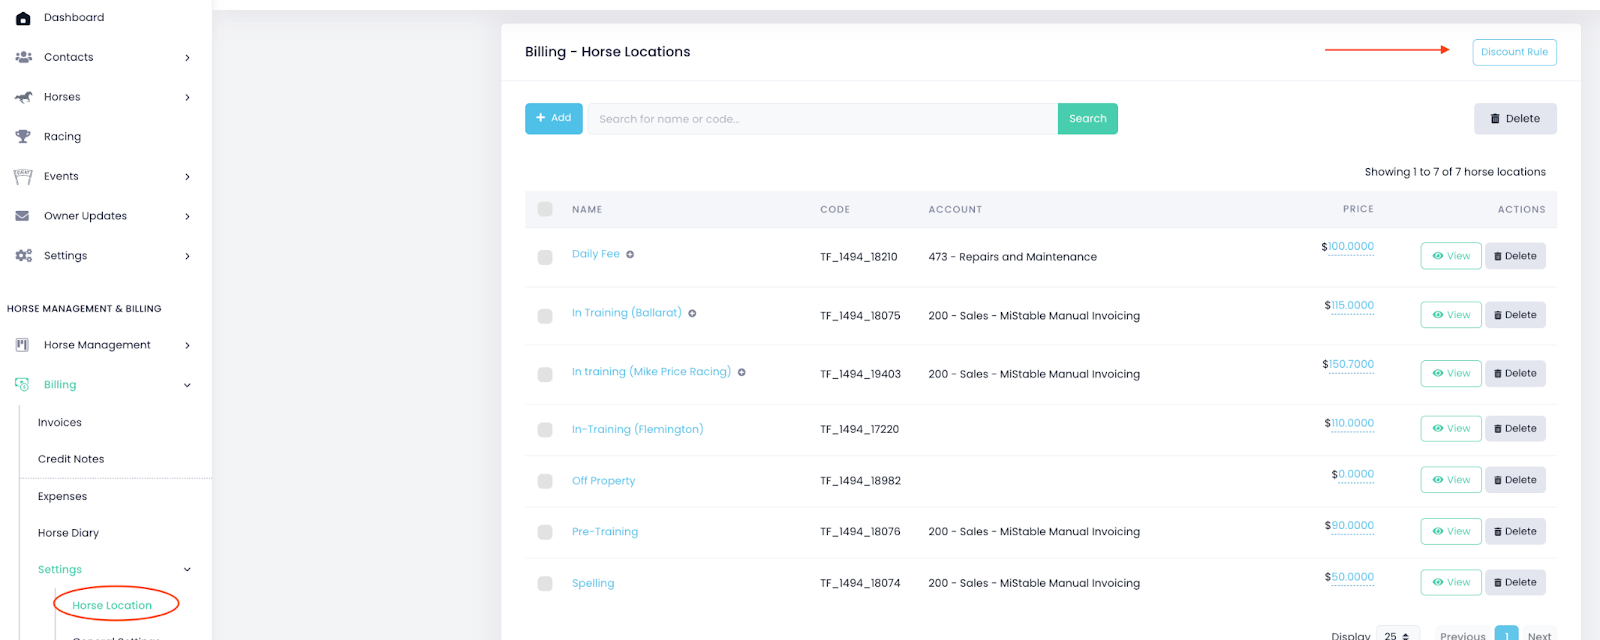This screenshot has height=640, width=1600.
Task: Open Invoices in the Billing menu
Action: pos(60,423)
